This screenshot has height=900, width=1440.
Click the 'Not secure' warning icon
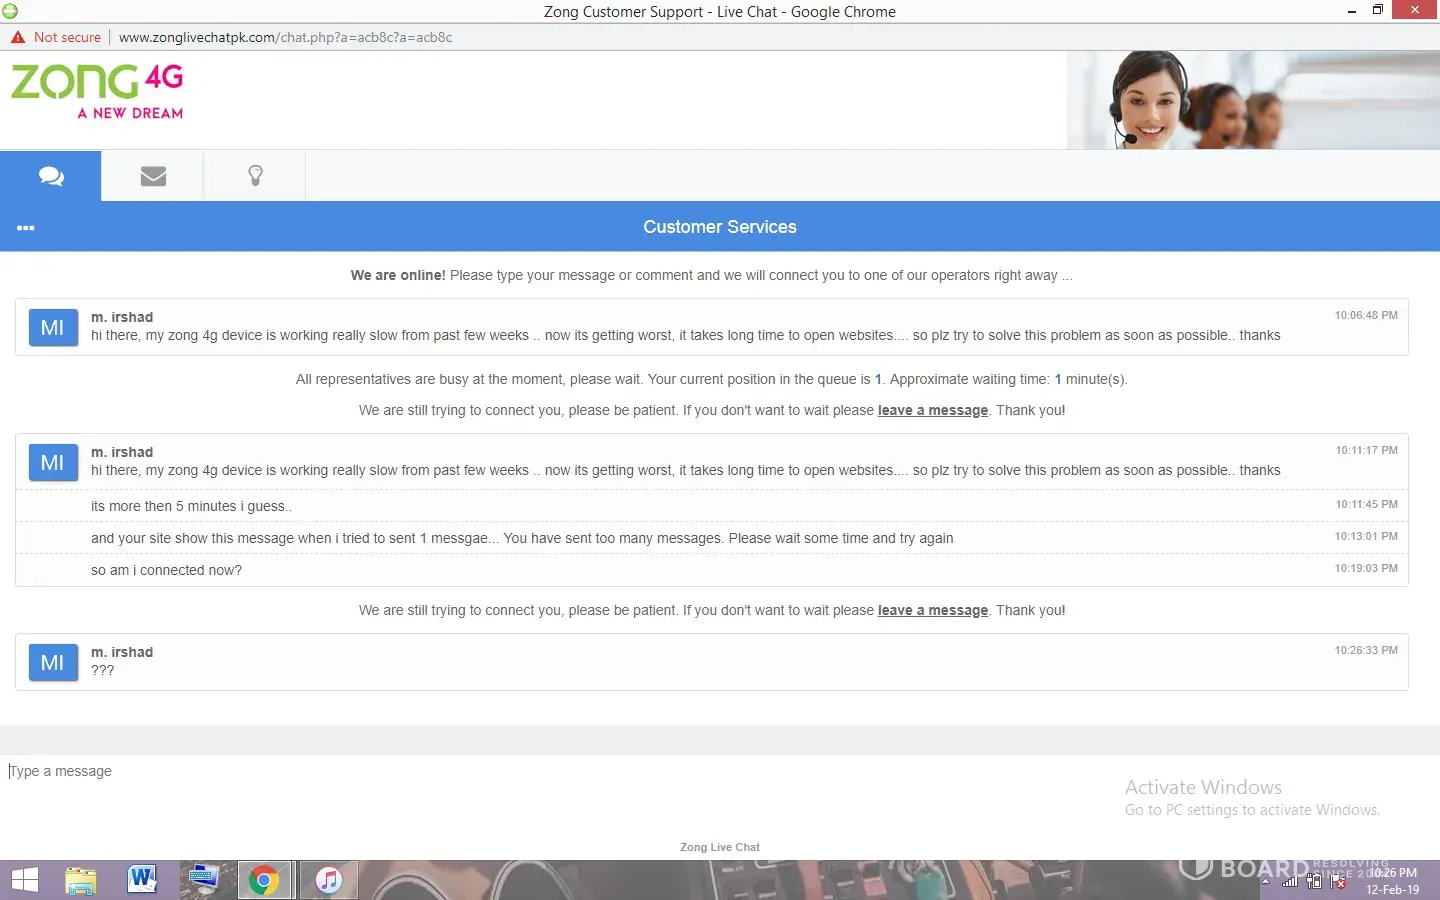pos(18,37)
